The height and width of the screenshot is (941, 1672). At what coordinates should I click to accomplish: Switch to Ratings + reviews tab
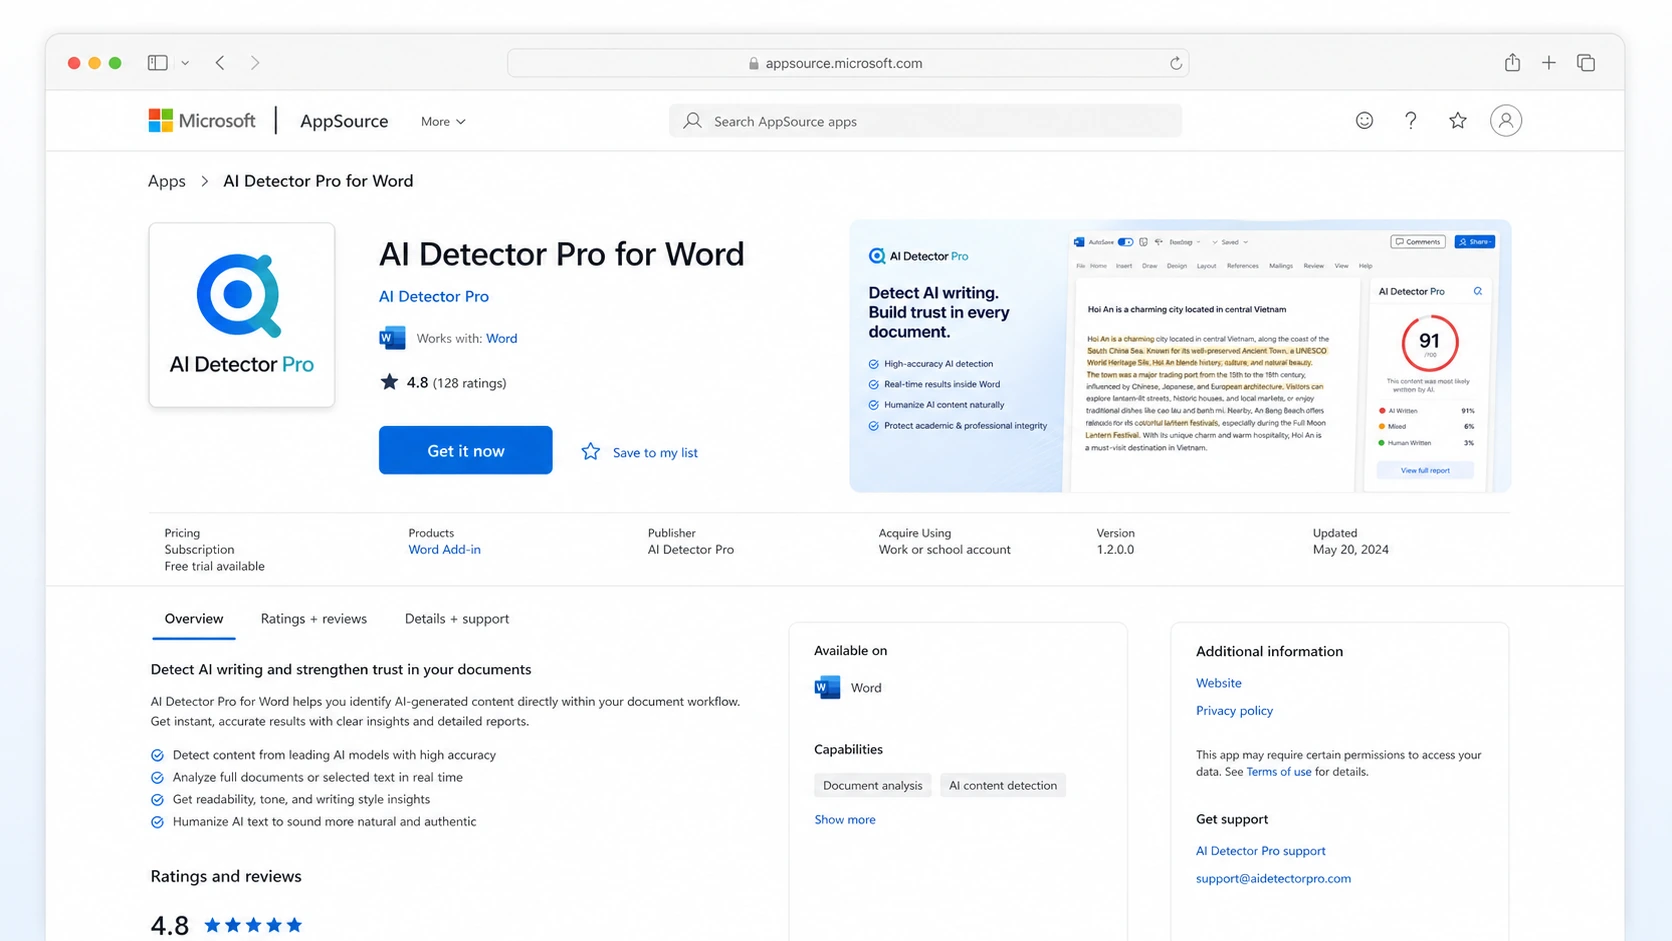[314, 619]
